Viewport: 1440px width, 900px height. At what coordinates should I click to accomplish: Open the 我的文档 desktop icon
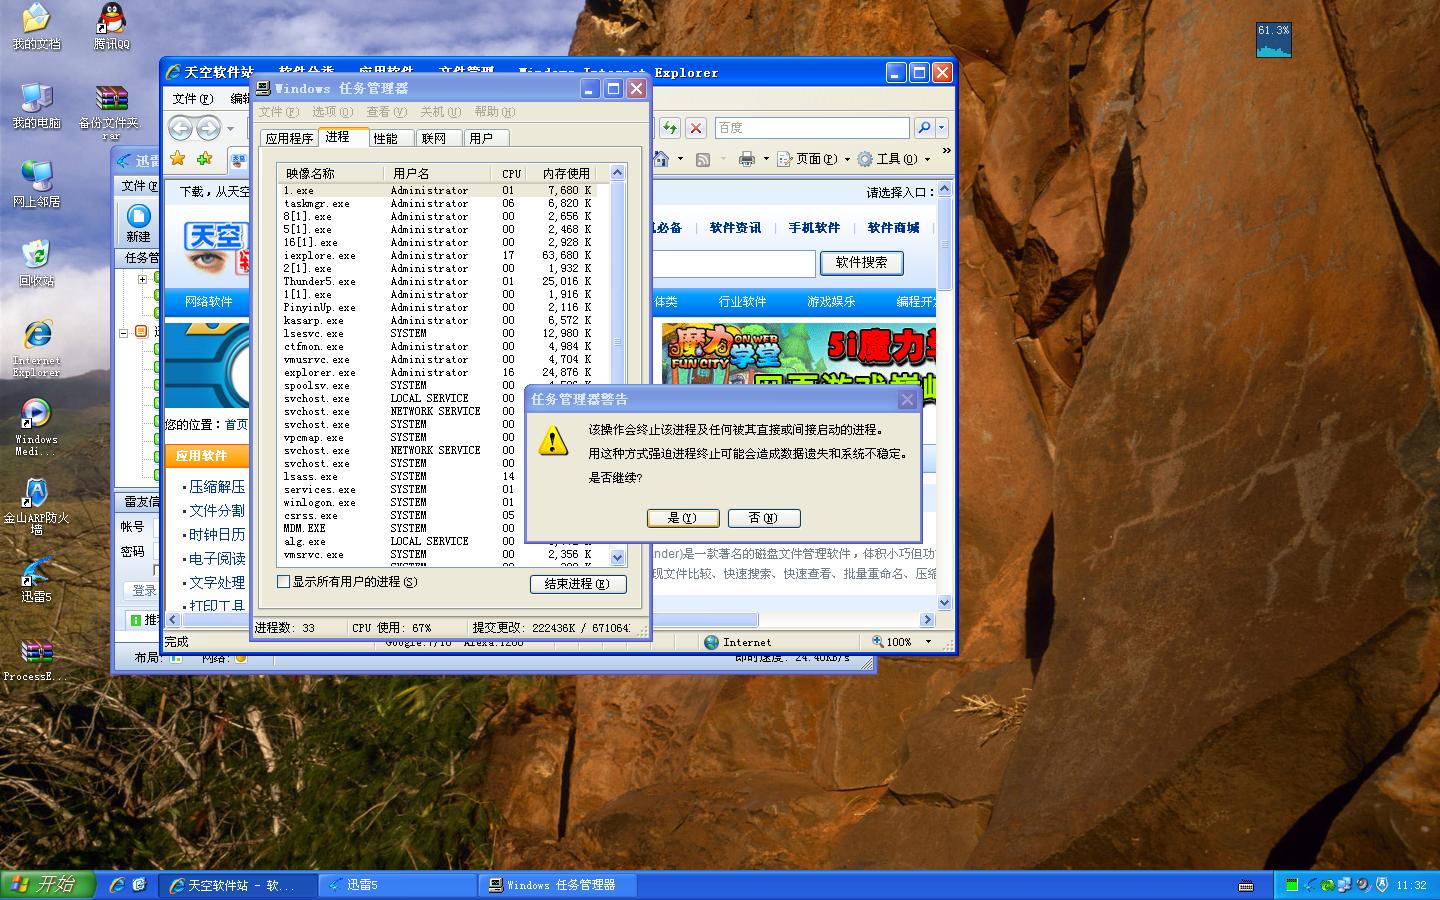[36, 27]
